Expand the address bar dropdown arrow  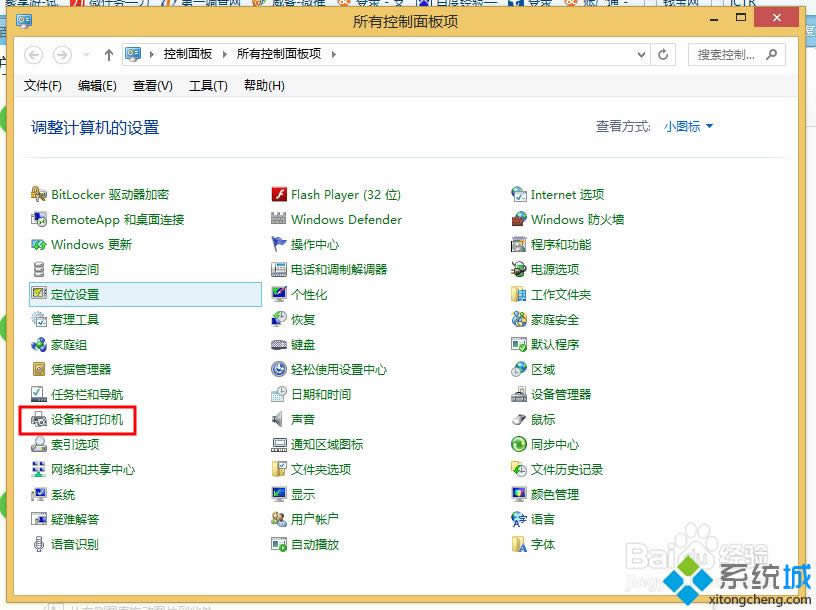point(642,54)
